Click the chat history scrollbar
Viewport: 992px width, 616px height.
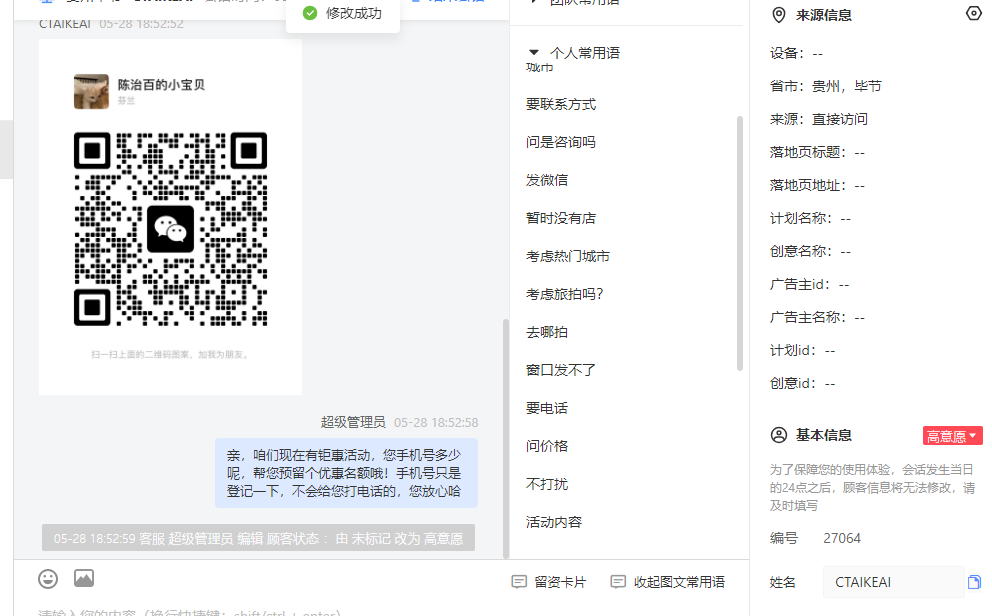click(505, 438)
